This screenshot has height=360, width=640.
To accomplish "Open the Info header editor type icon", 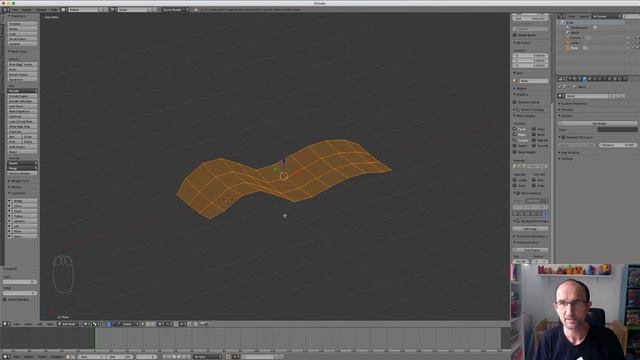I will [6, 9].
